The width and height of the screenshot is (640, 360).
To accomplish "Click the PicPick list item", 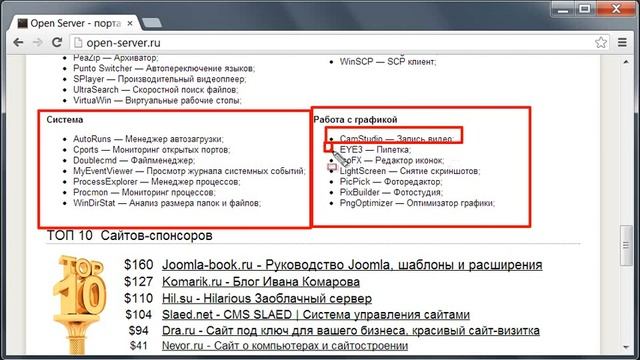I will [x=391, y=182].
